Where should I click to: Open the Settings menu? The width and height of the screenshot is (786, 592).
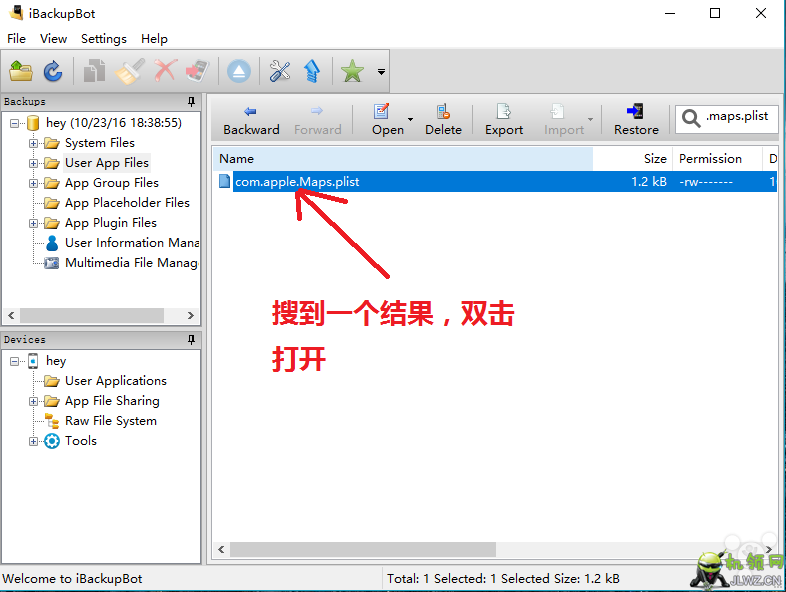(104, 39)
